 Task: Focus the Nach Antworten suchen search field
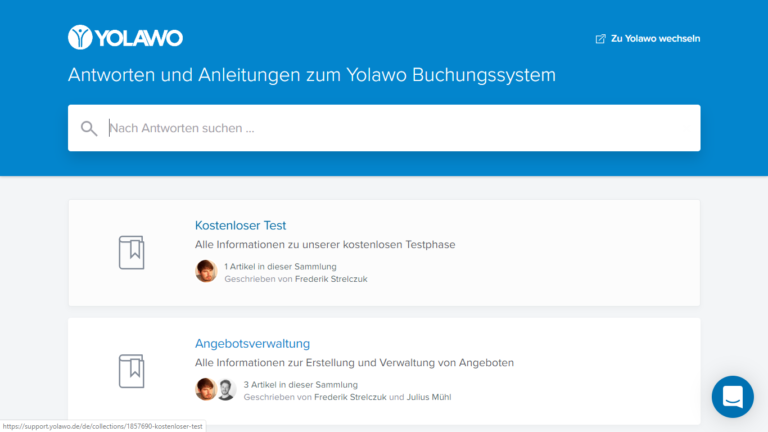pos(384,128)
